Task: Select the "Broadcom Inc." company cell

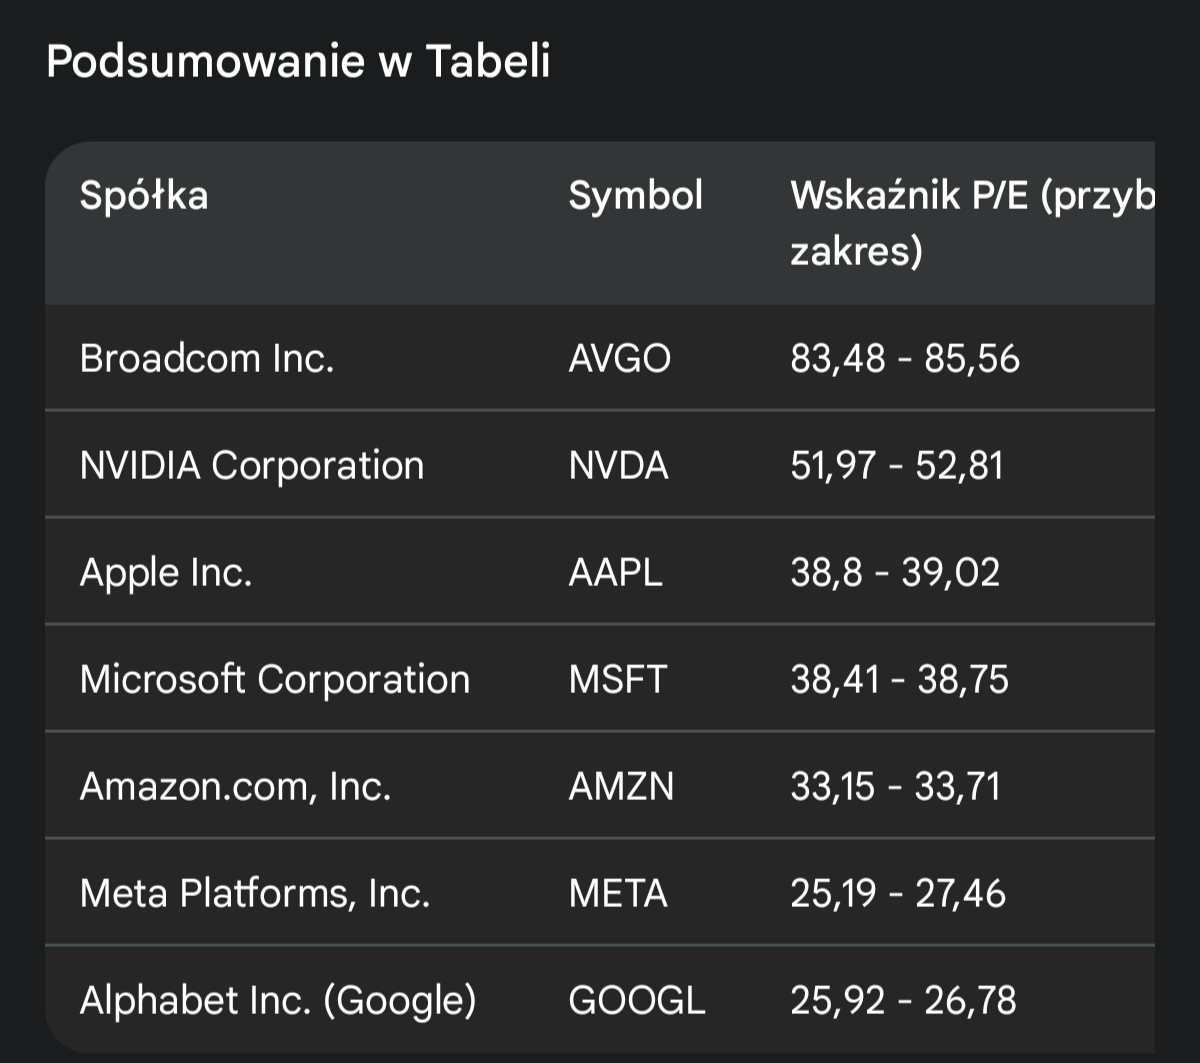Action: coord(206,358)
